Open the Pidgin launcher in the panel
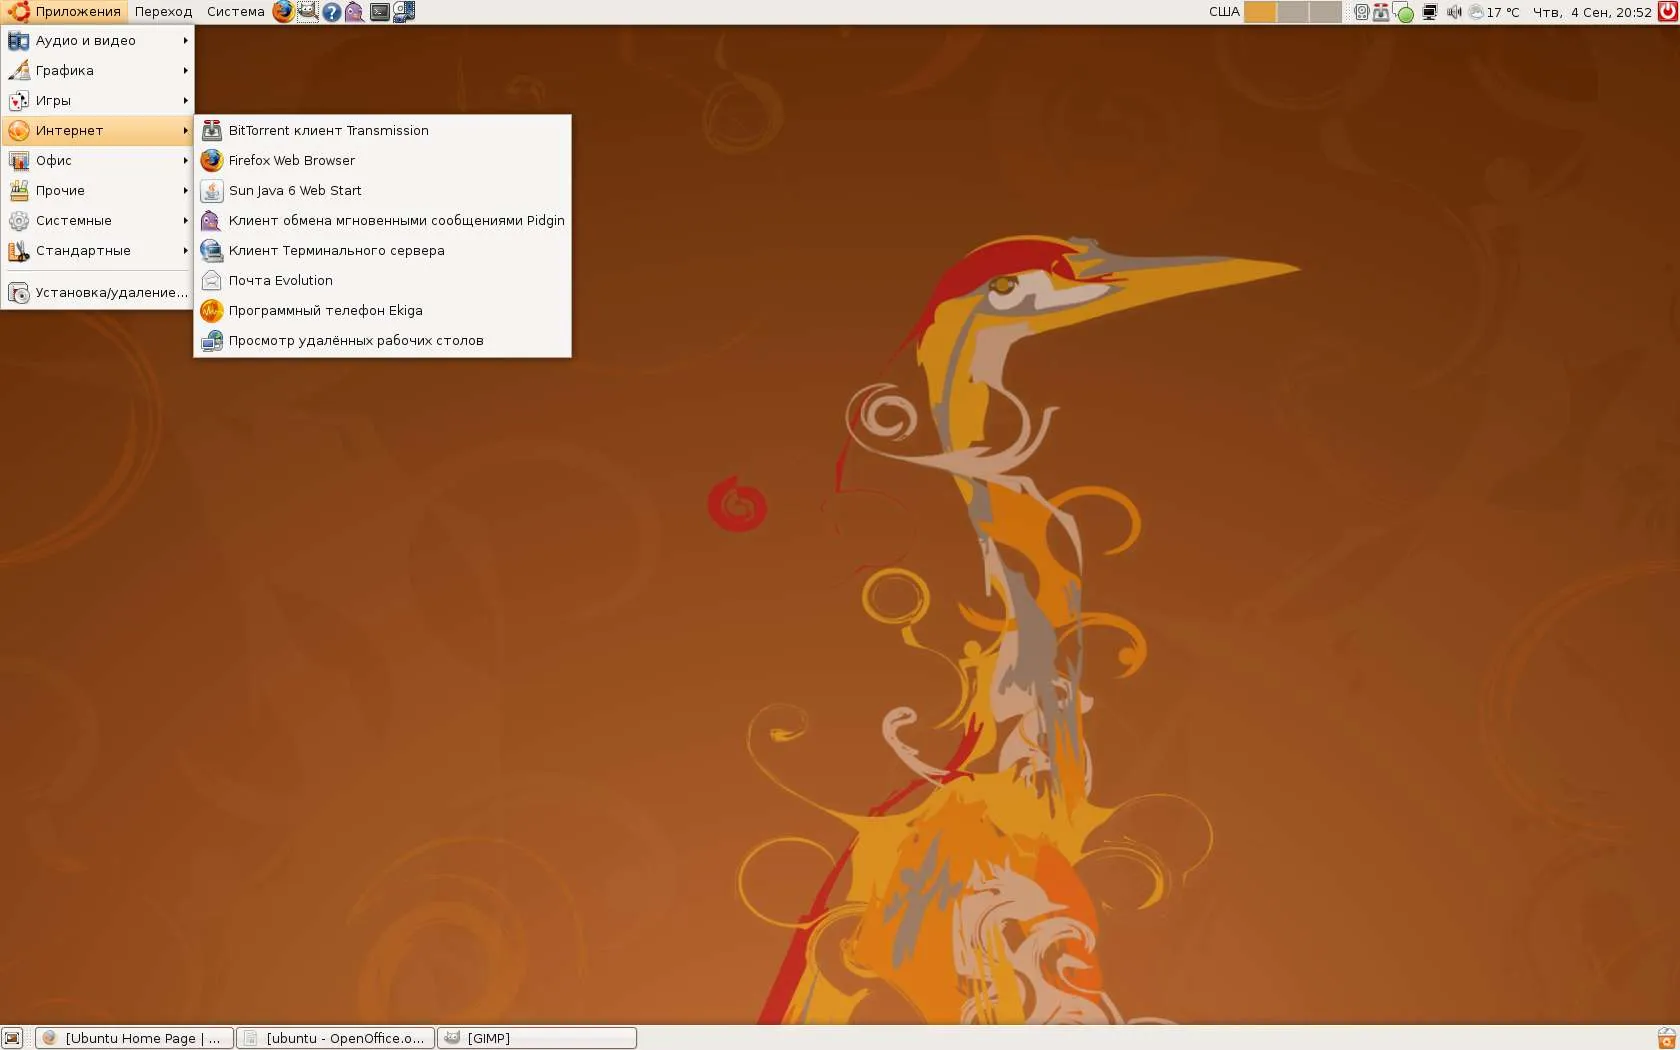Viewport: 1680px width, 1050px height. click(355, 12)
